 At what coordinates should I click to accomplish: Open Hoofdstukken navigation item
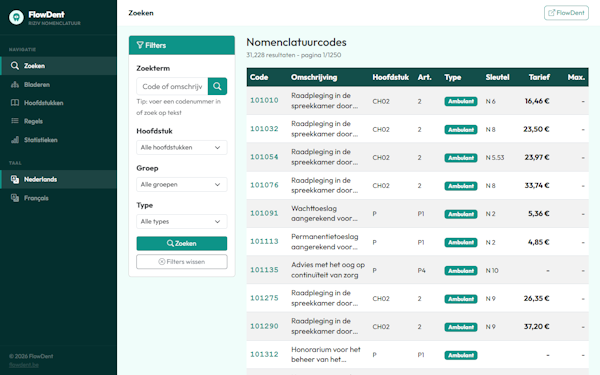coord(58,103)
